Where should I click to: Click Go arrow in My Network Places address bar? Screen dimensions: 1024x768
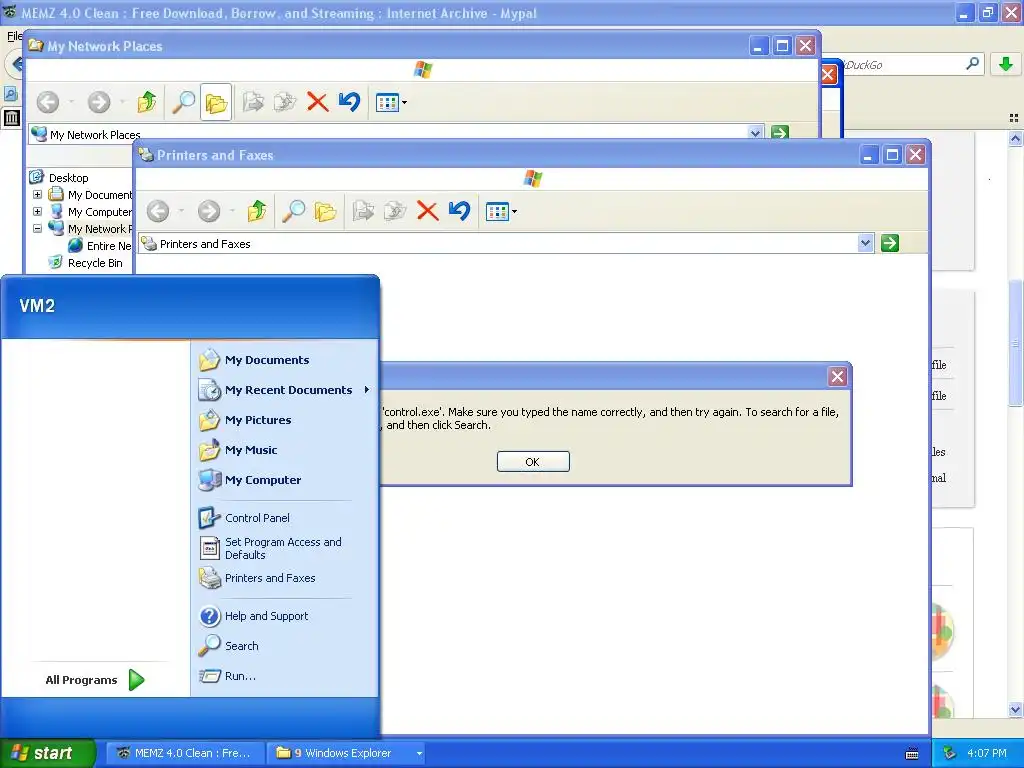click(x=780, y=133)
